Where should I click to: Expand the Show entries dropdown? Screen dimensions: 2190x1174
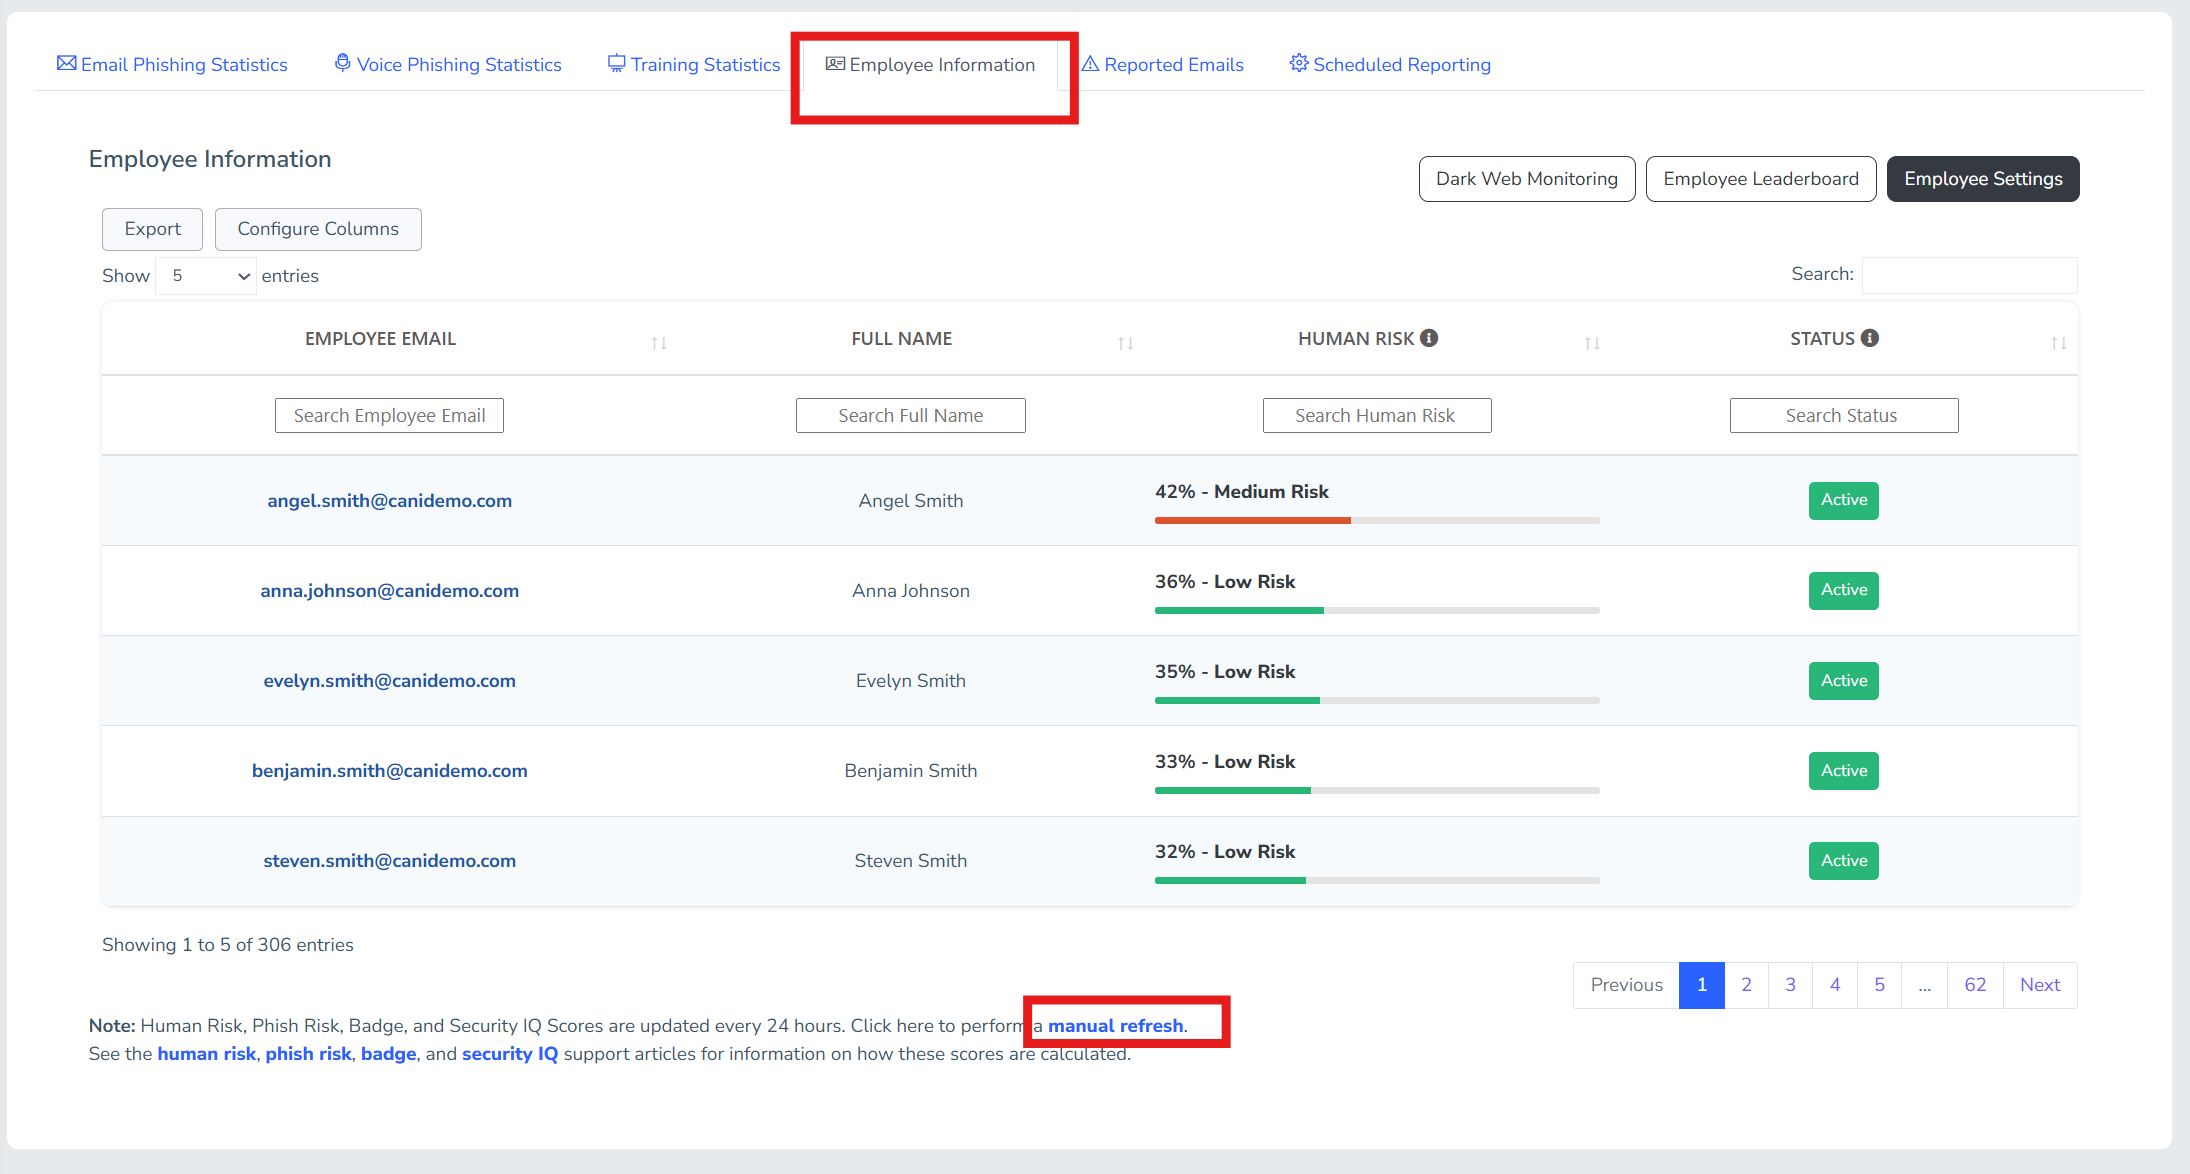(x=208, y=276)
